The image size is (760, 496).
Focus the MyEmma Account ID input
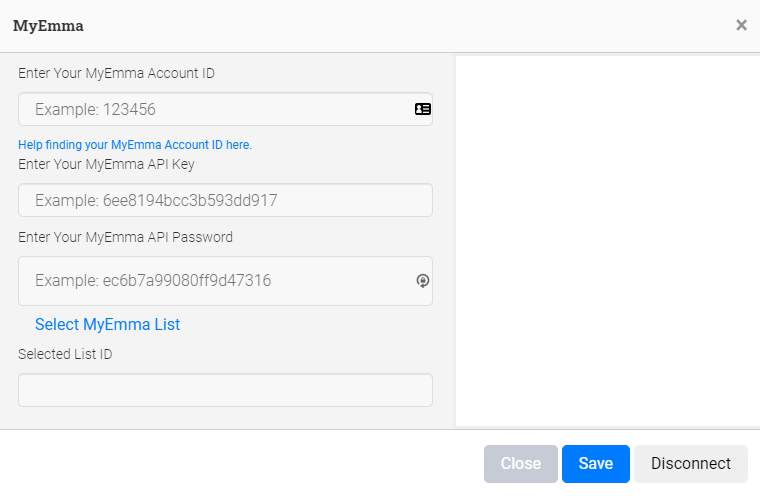point(215,109)
